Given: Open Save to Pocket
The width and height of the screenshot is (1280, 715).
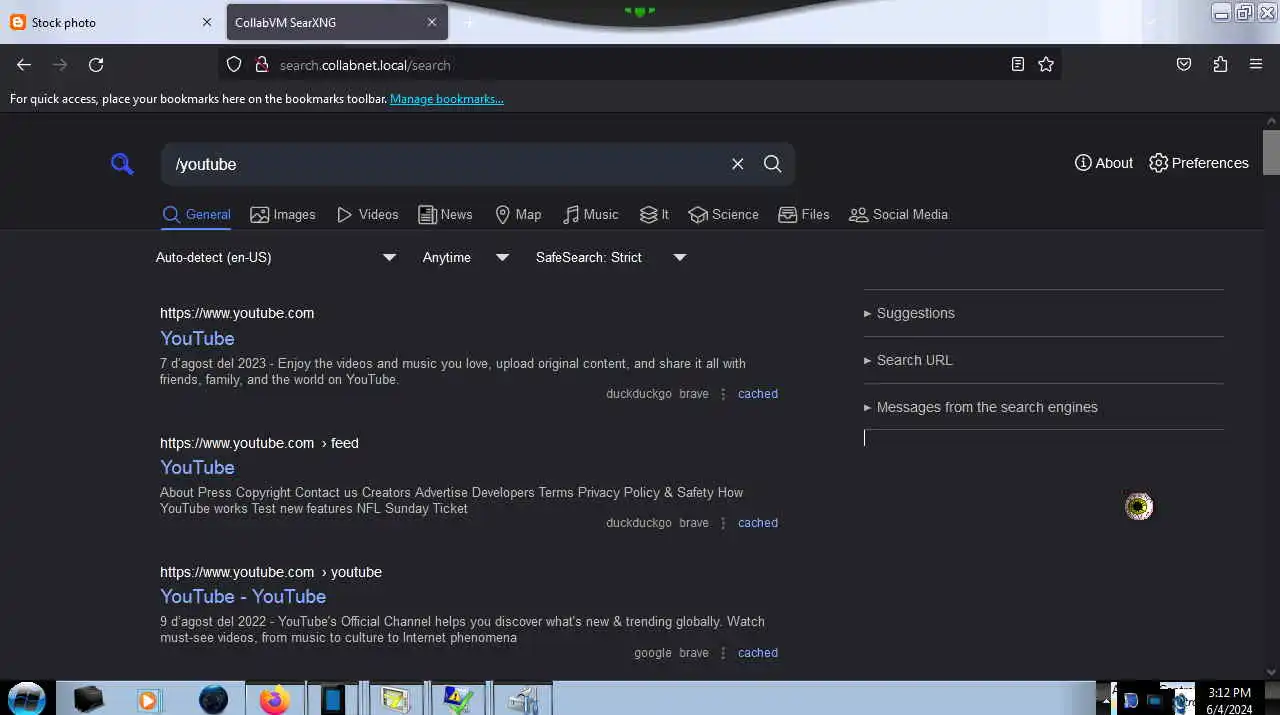Looking at the screenshot, I should pos(1184,64).
